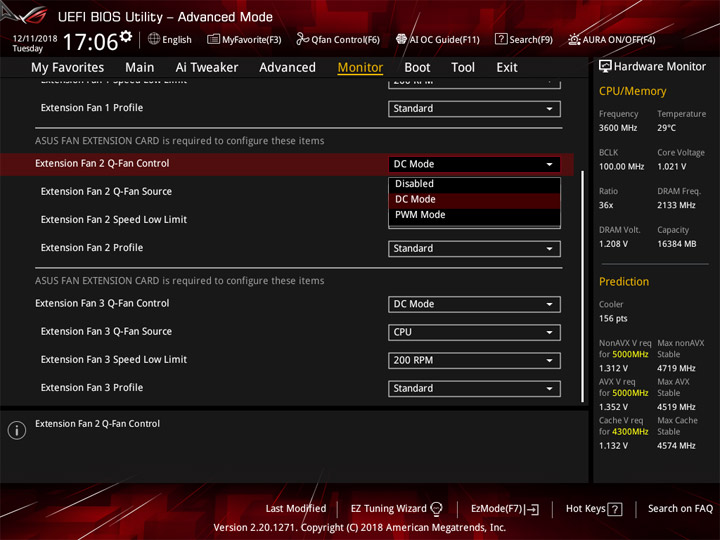Click the 17:06 clock display
Image resolution: width=720 pixels, height=540 pixels.
(x=90, y=42)
